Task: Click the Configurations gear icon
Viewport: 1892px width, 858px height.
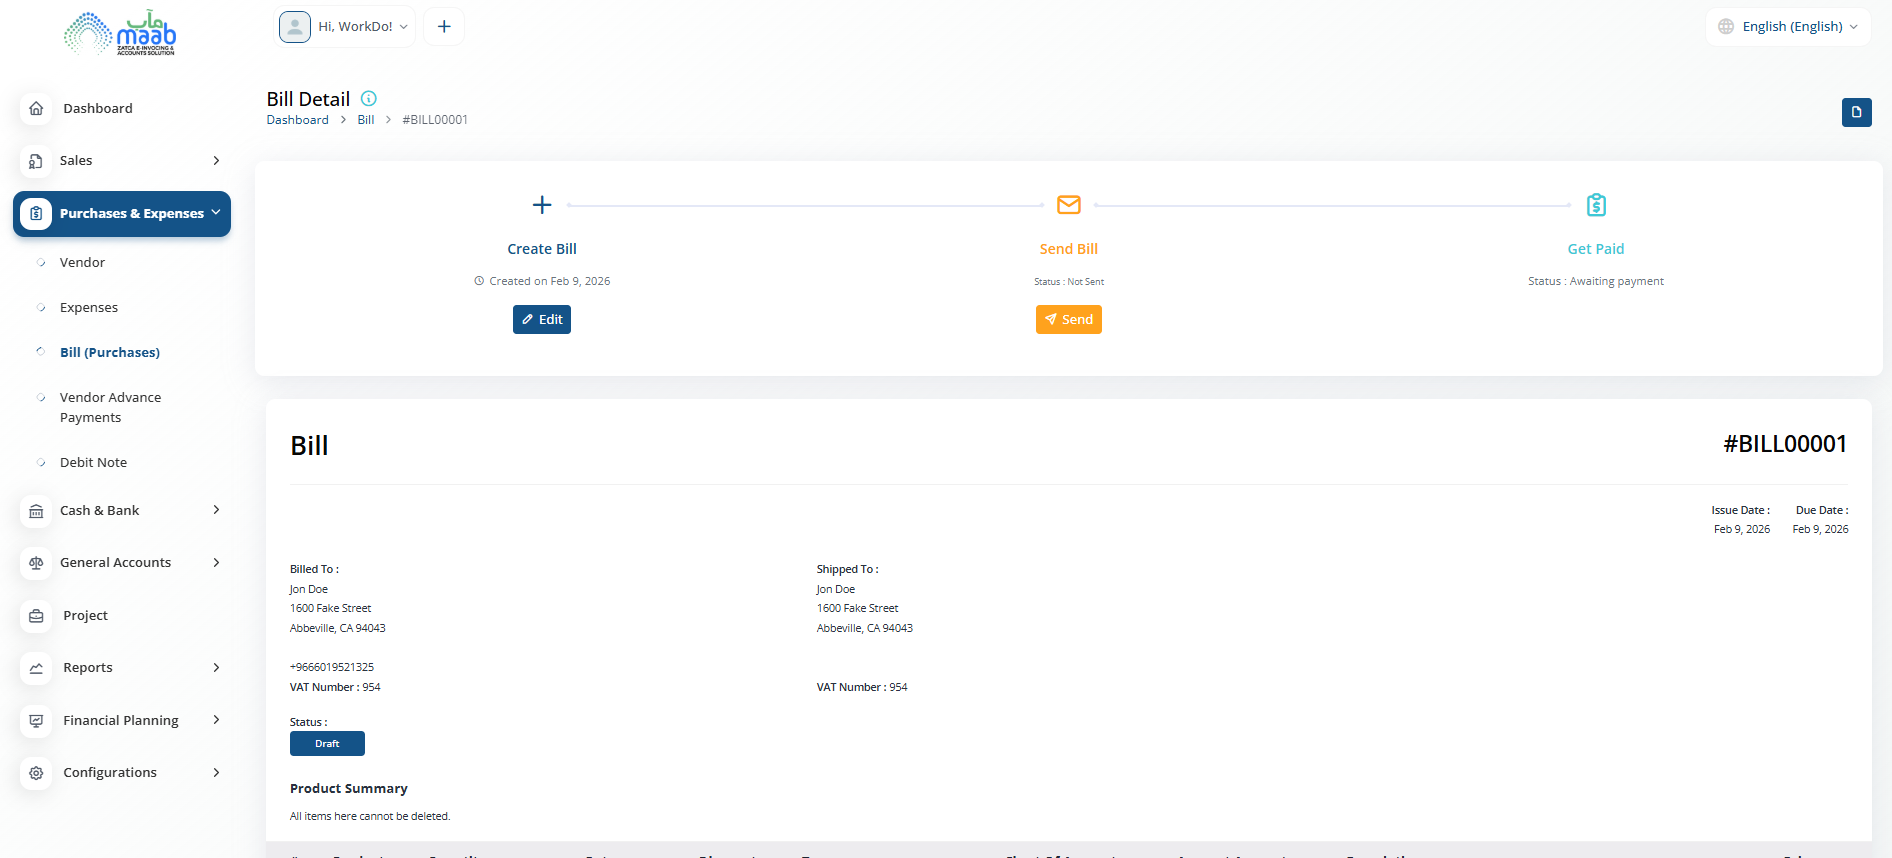Action: [36, 773]
